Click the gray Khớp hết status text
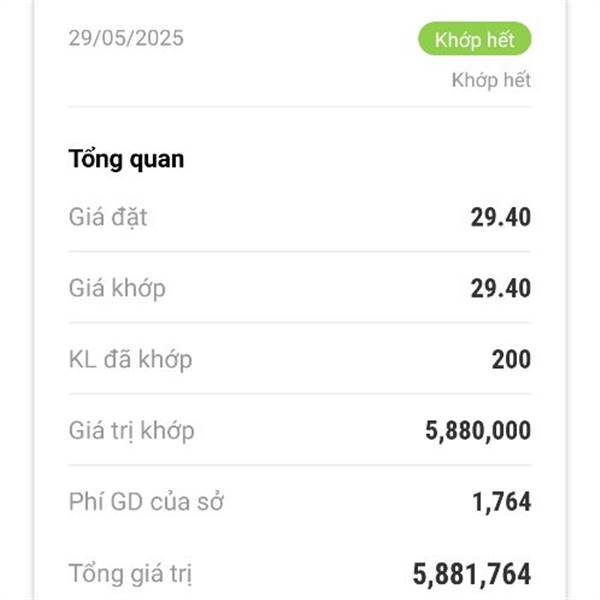Image resolution: width=600 pixels, height=600 pixels. [x=490, y=80]
